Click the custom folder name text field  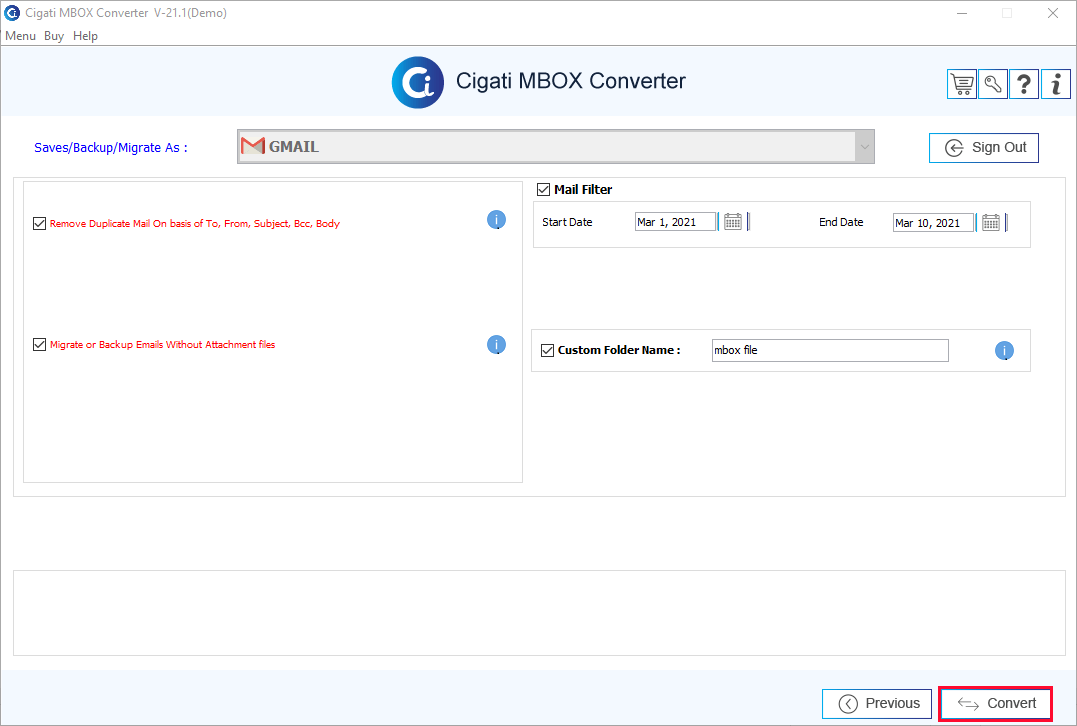click(x=830, y=350)
